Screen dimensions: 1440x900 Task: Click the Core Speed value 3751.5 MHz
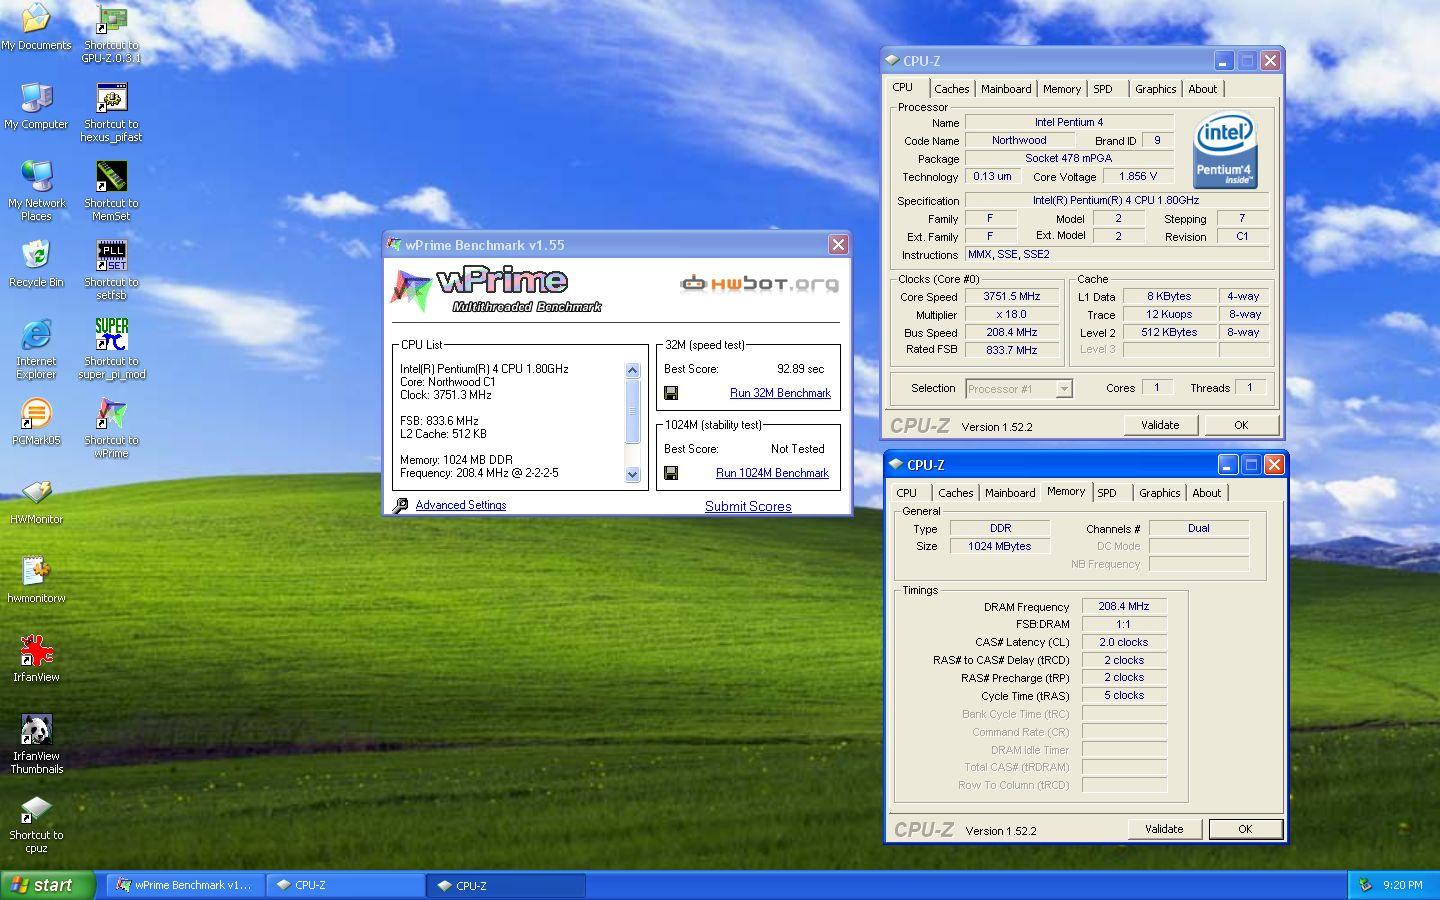(x=1012, y=296)
